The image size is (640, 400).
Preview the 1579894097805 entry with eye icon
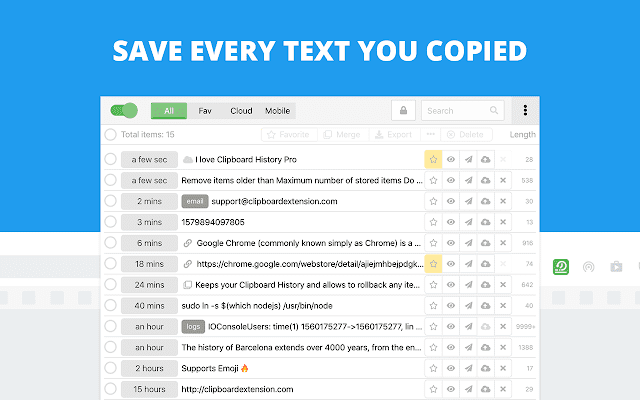451,222
